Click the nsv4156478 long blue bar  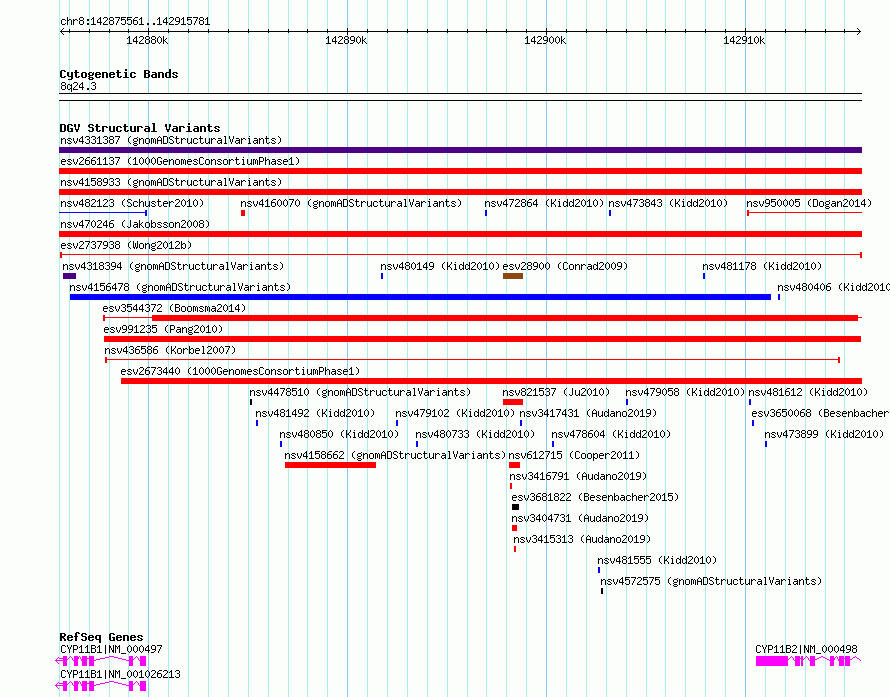420,297
